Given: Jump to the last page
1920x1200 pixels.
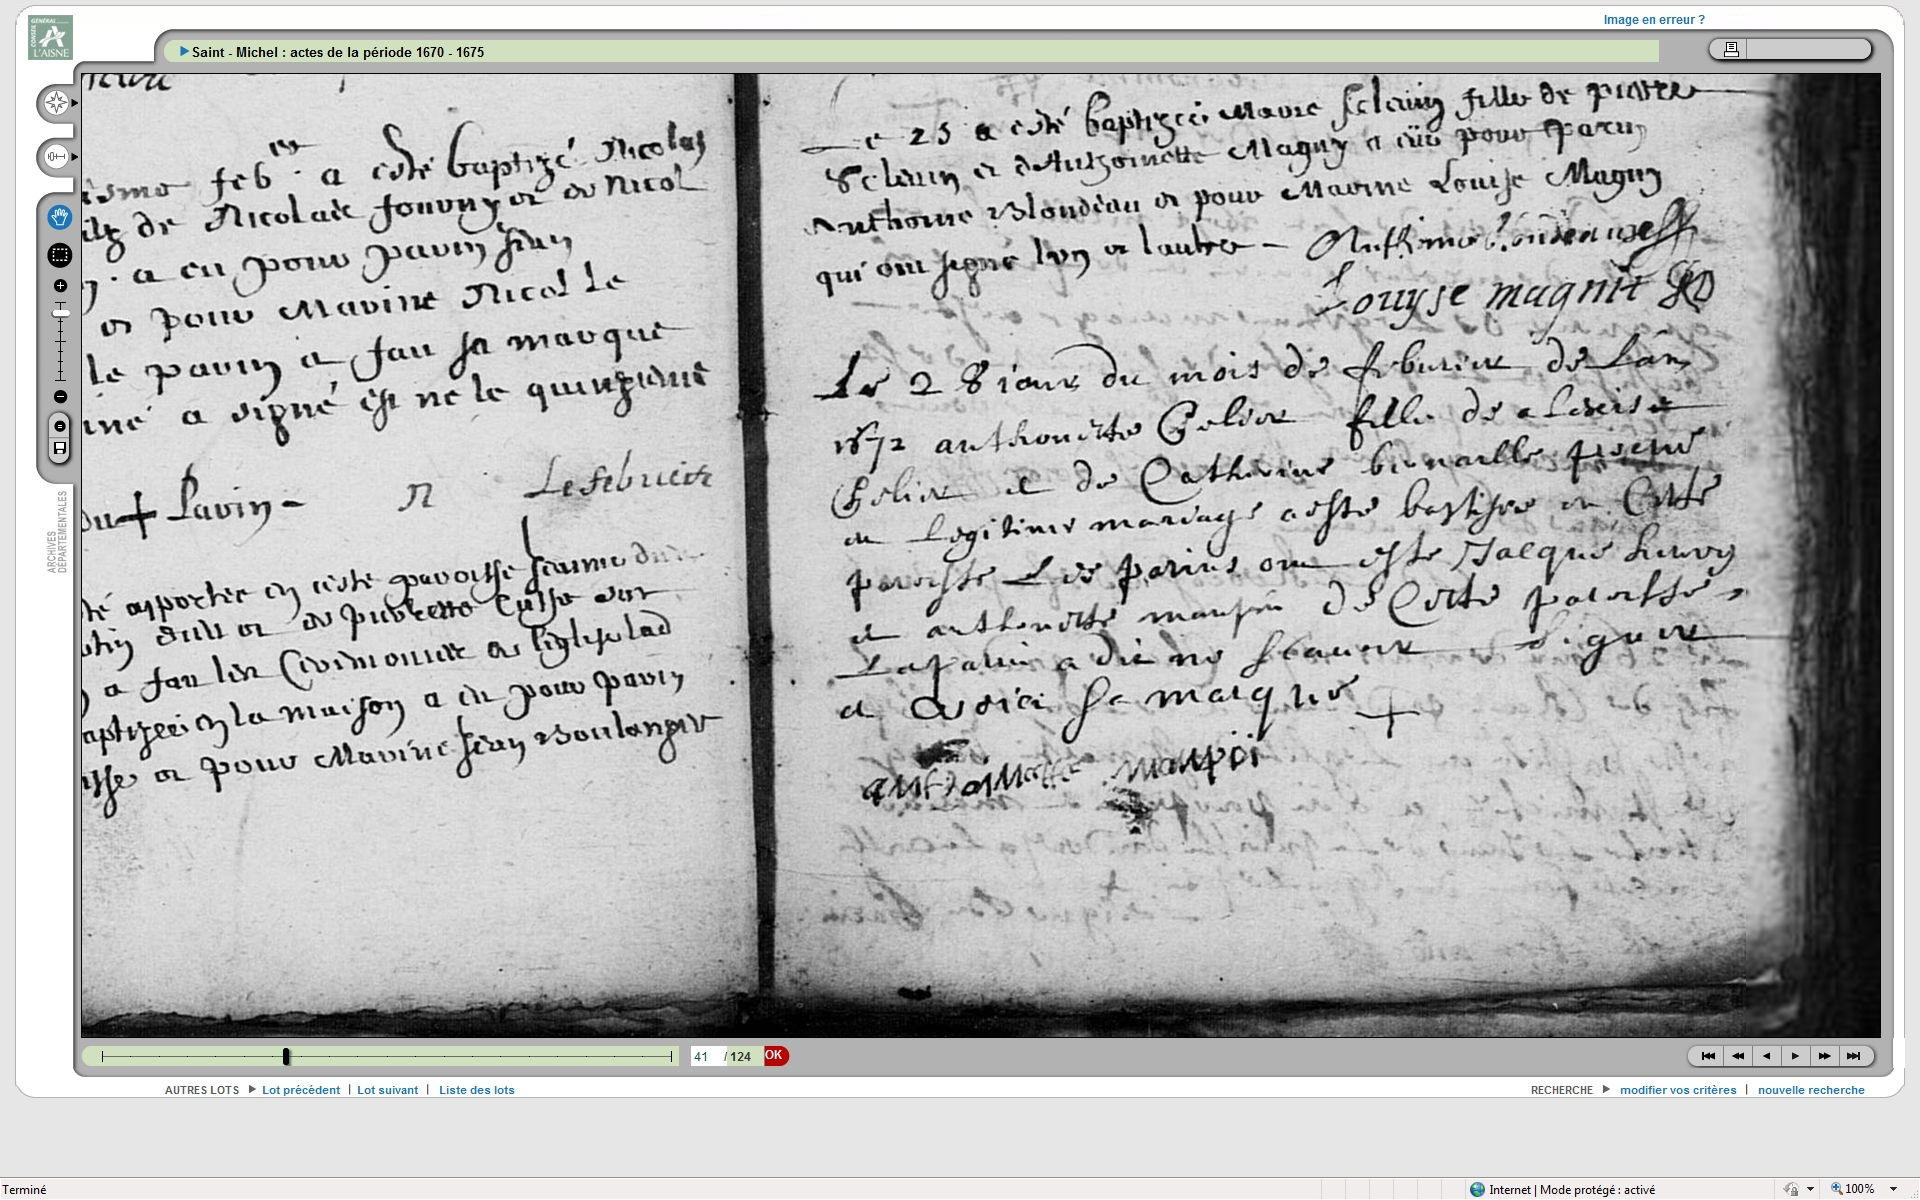Looking at the screenshot, I should click(1854, 1056).
